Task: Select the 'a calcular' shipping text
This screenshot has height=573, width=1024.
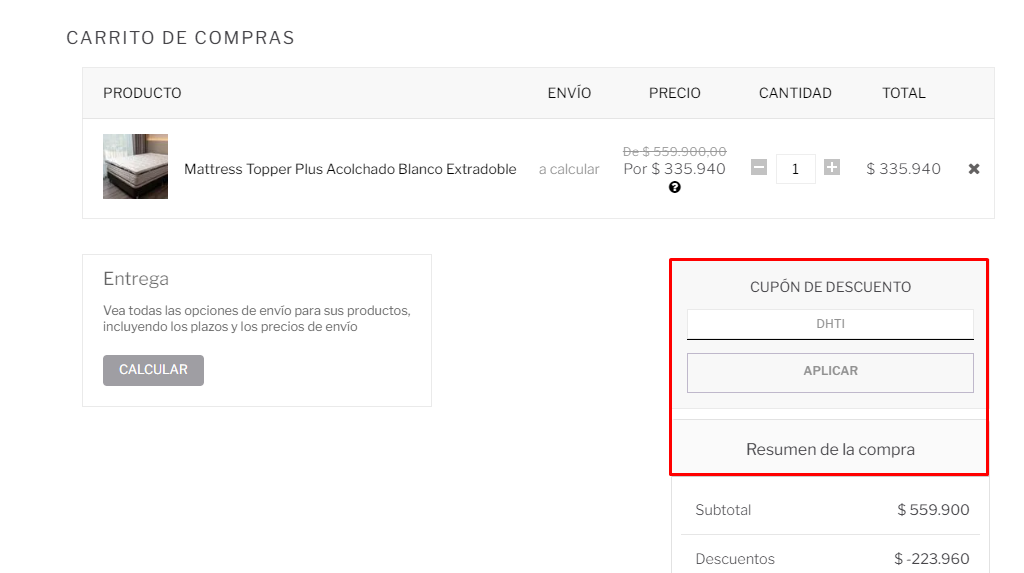Action: [x=569, y=169]
